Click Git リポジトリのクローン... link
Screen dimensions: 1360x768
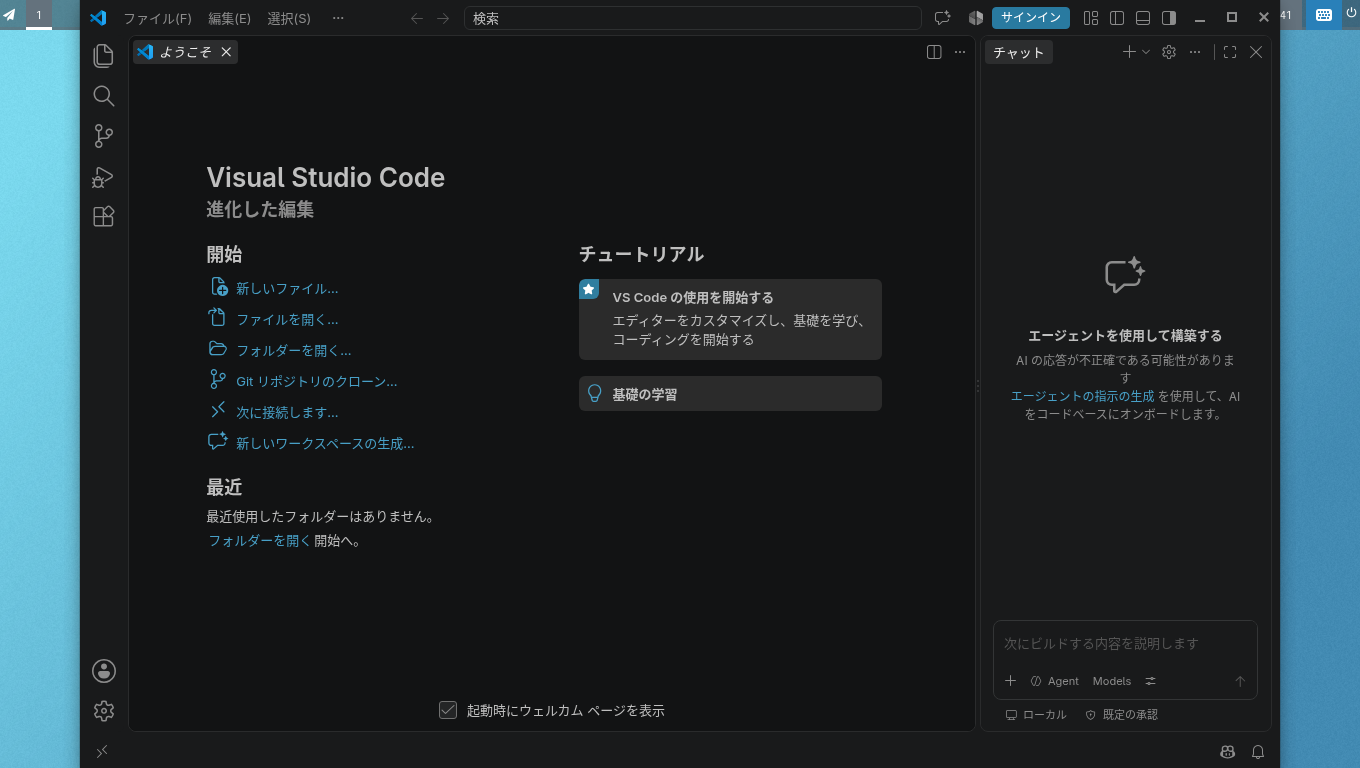point(317,381)
